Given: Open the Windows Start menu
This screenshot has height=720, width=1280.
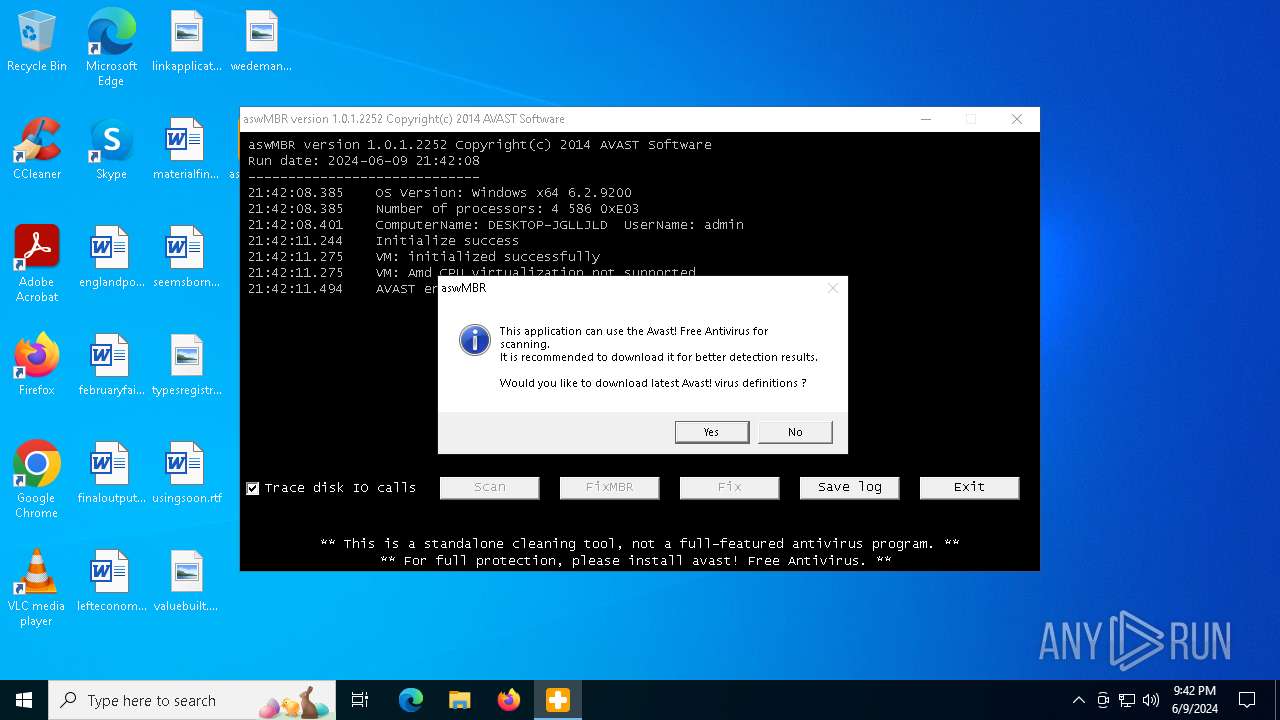Looking at the screenshot, I should pos(24,700).
